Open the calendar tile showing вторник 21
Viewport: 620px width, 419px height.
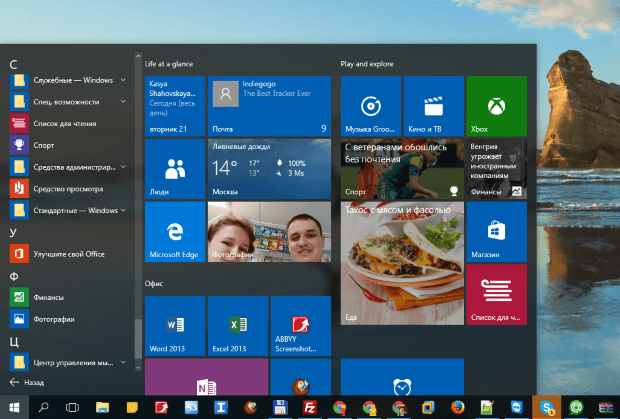click(175, 106)
